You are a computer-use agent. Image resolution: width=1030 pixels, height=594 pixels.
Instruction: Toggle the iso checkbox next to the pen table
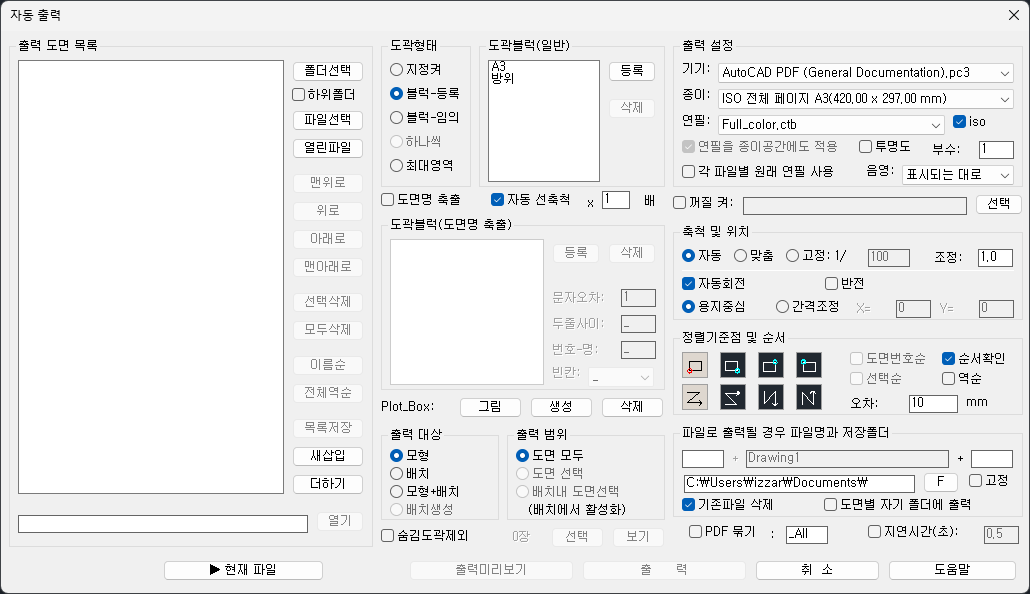[x=970, y=122]
